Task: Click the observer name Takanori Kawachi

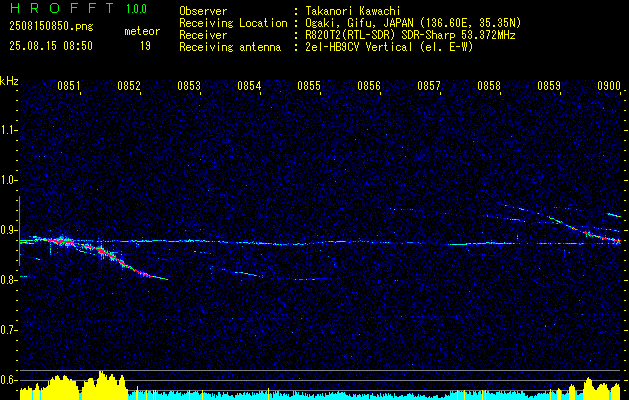Action: coord(353,11)
